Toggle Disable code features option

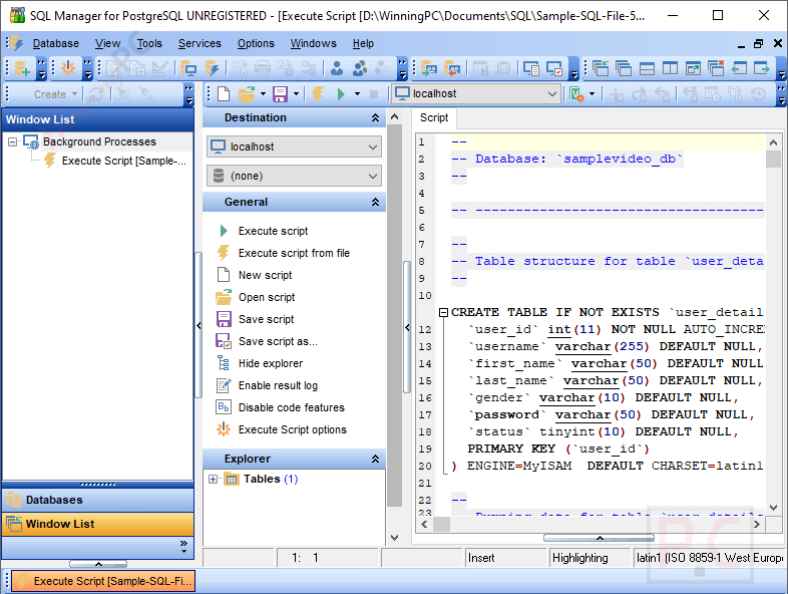pyautogui.click(x=291, y=408)
